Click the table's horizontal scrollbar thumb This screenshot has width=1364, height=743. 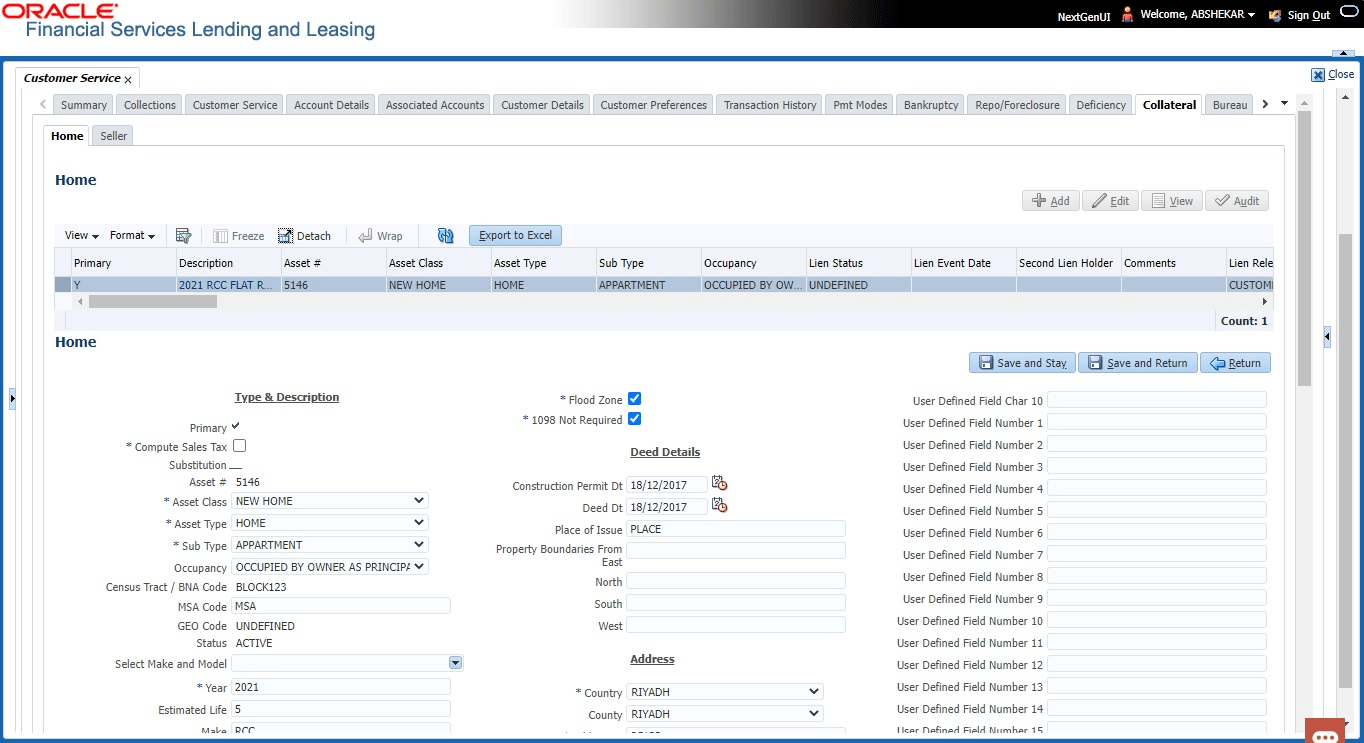153,301
